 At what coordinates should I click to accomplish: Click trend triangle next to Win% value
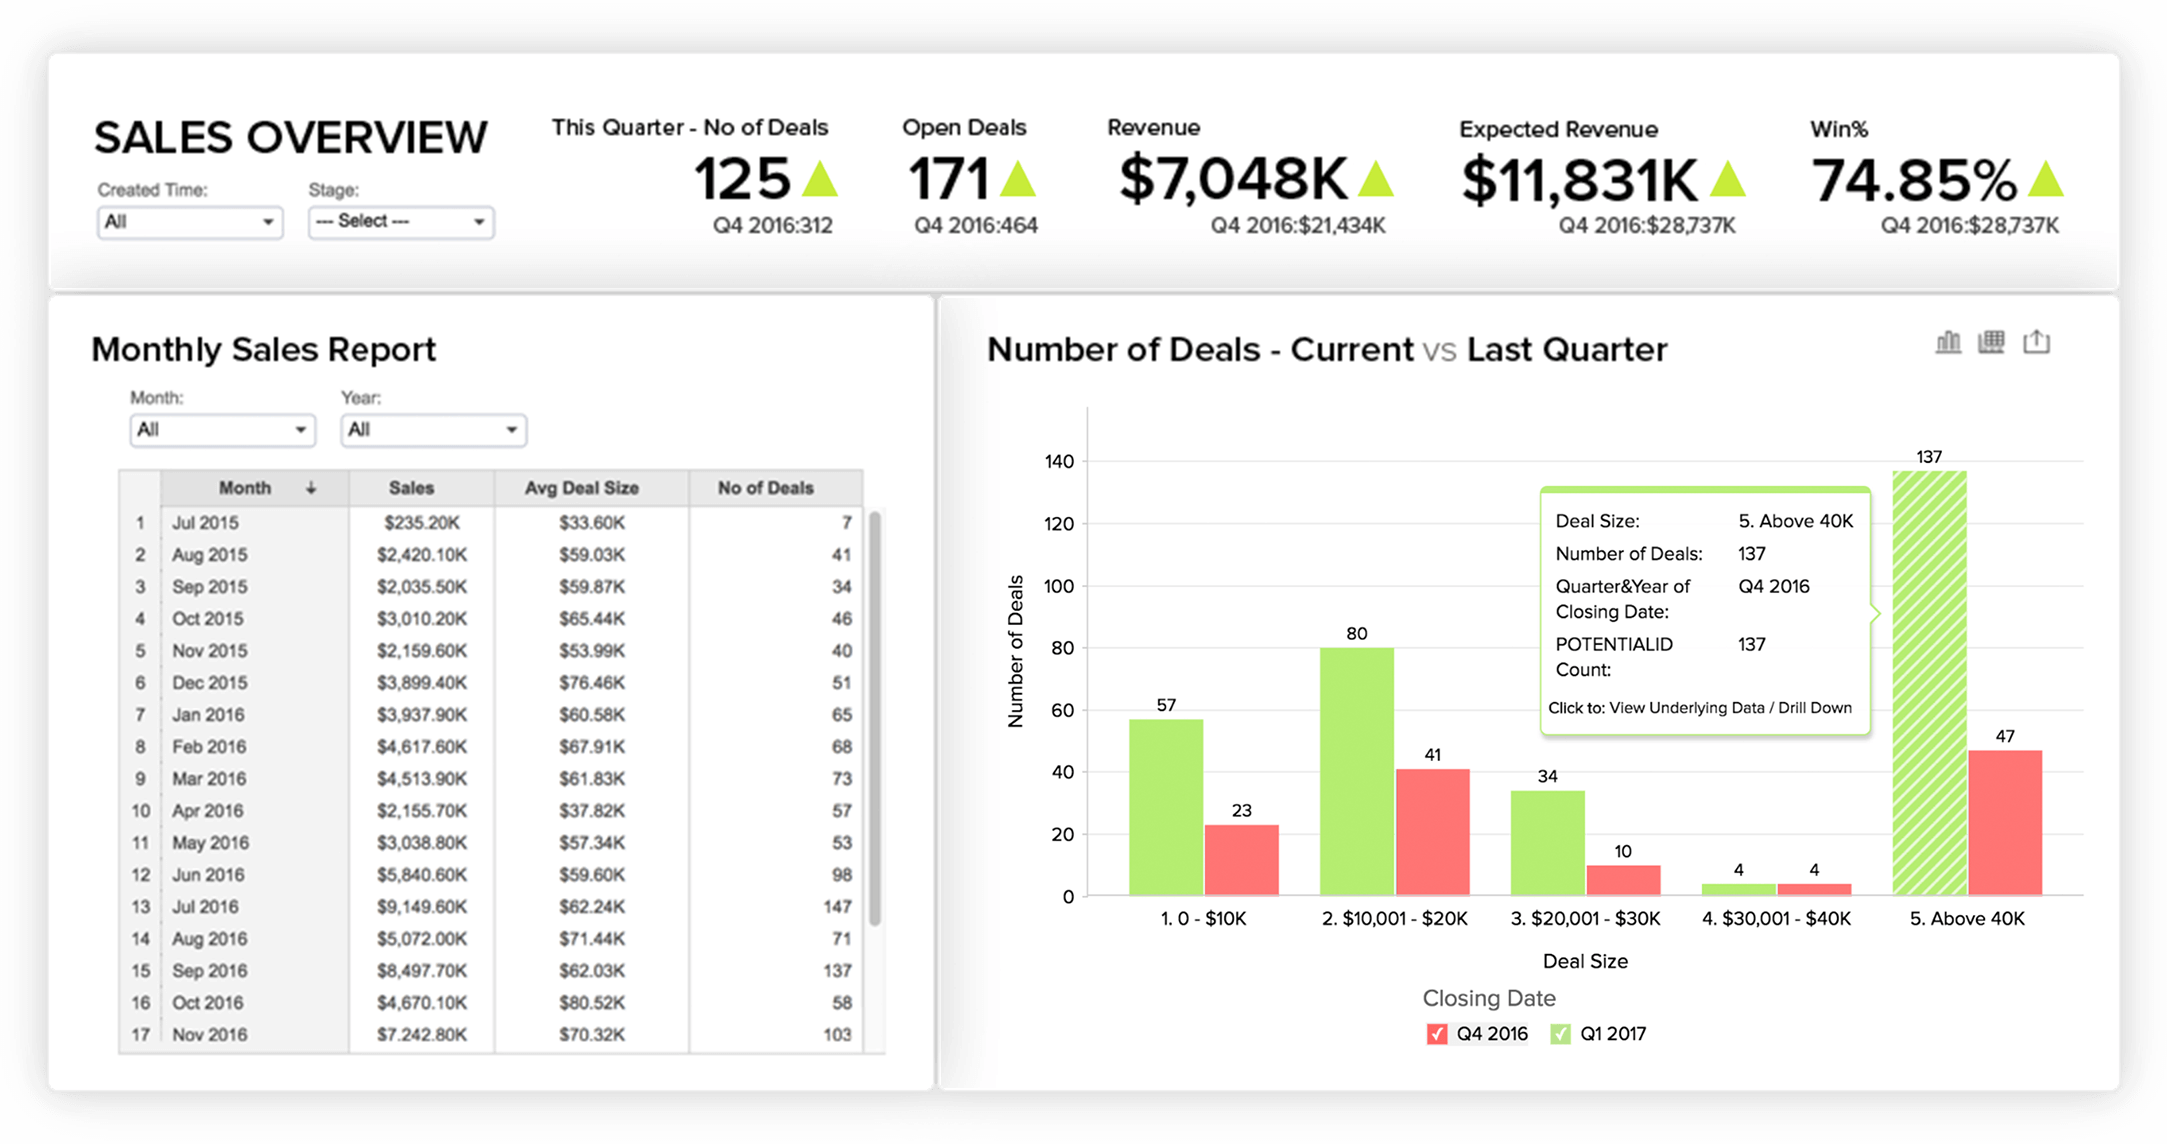(x=2045, y=180)
